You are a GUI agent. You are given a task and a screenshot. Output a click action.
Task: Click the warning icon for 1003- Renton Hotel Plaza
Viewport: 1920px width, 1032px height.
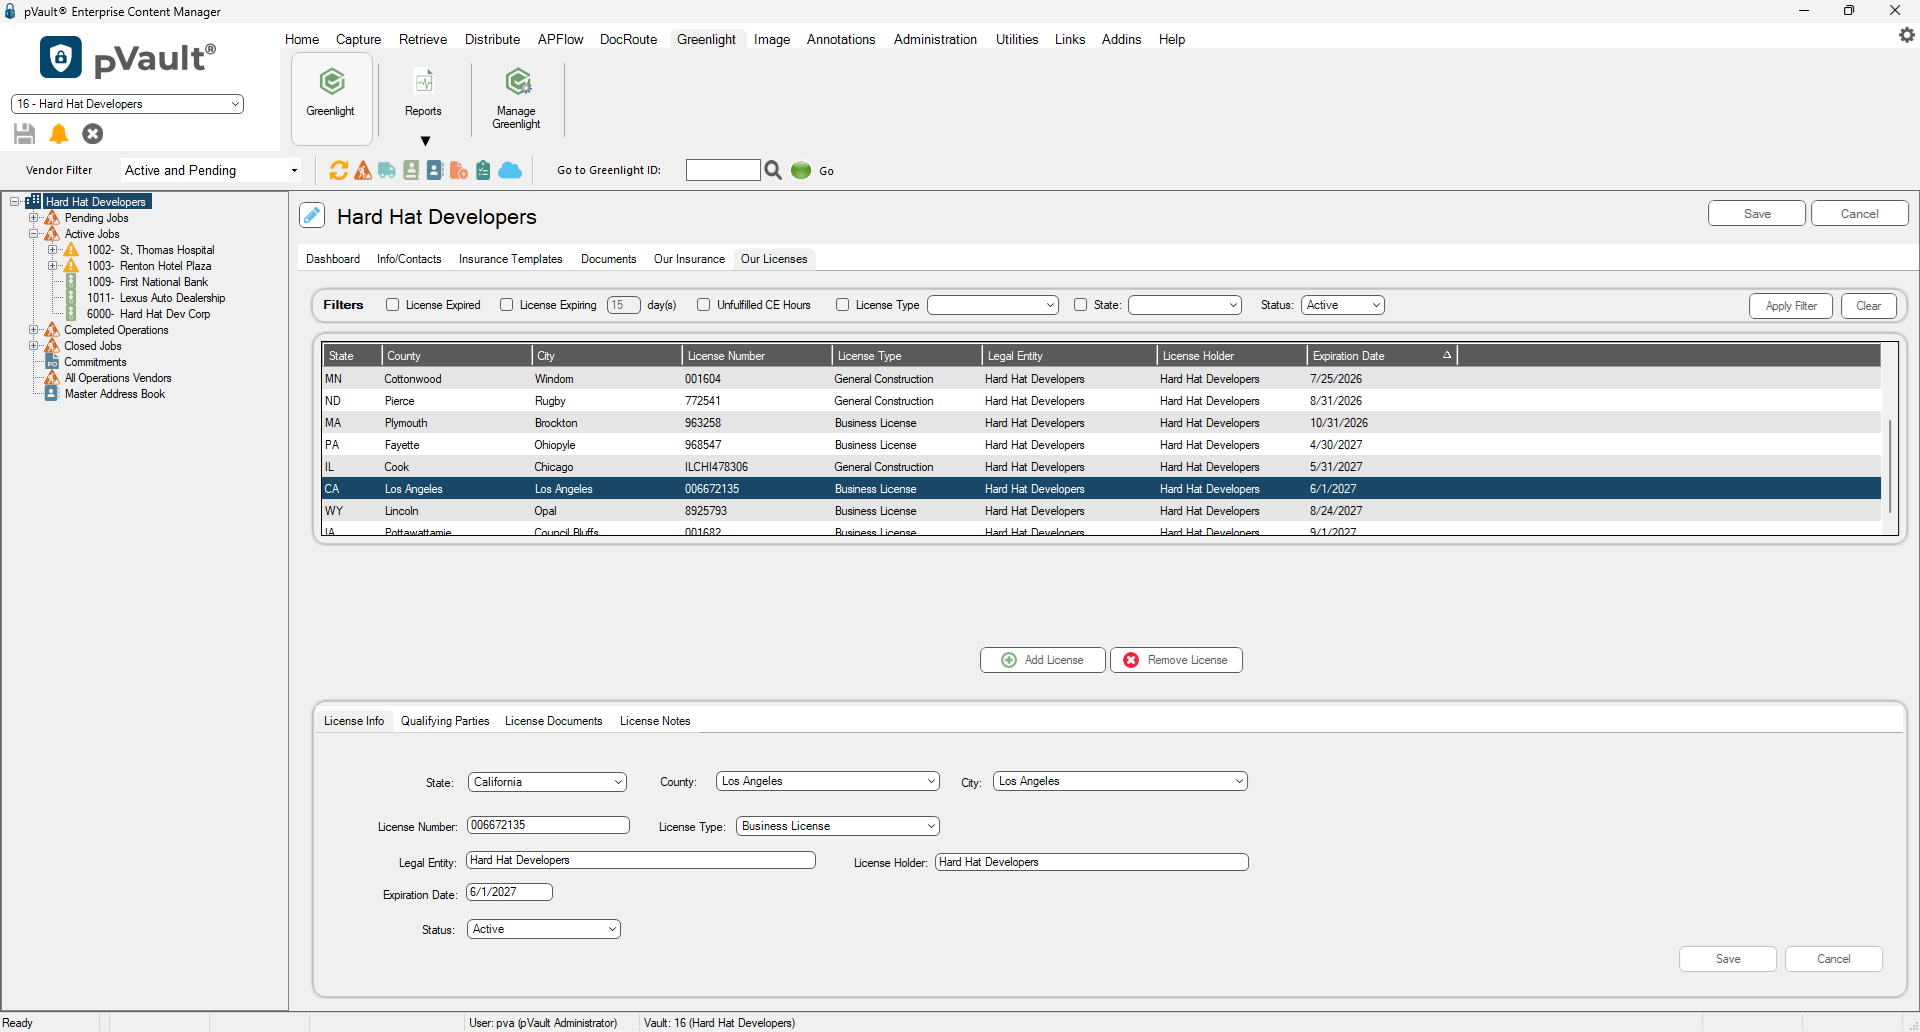tap(71, 266)
